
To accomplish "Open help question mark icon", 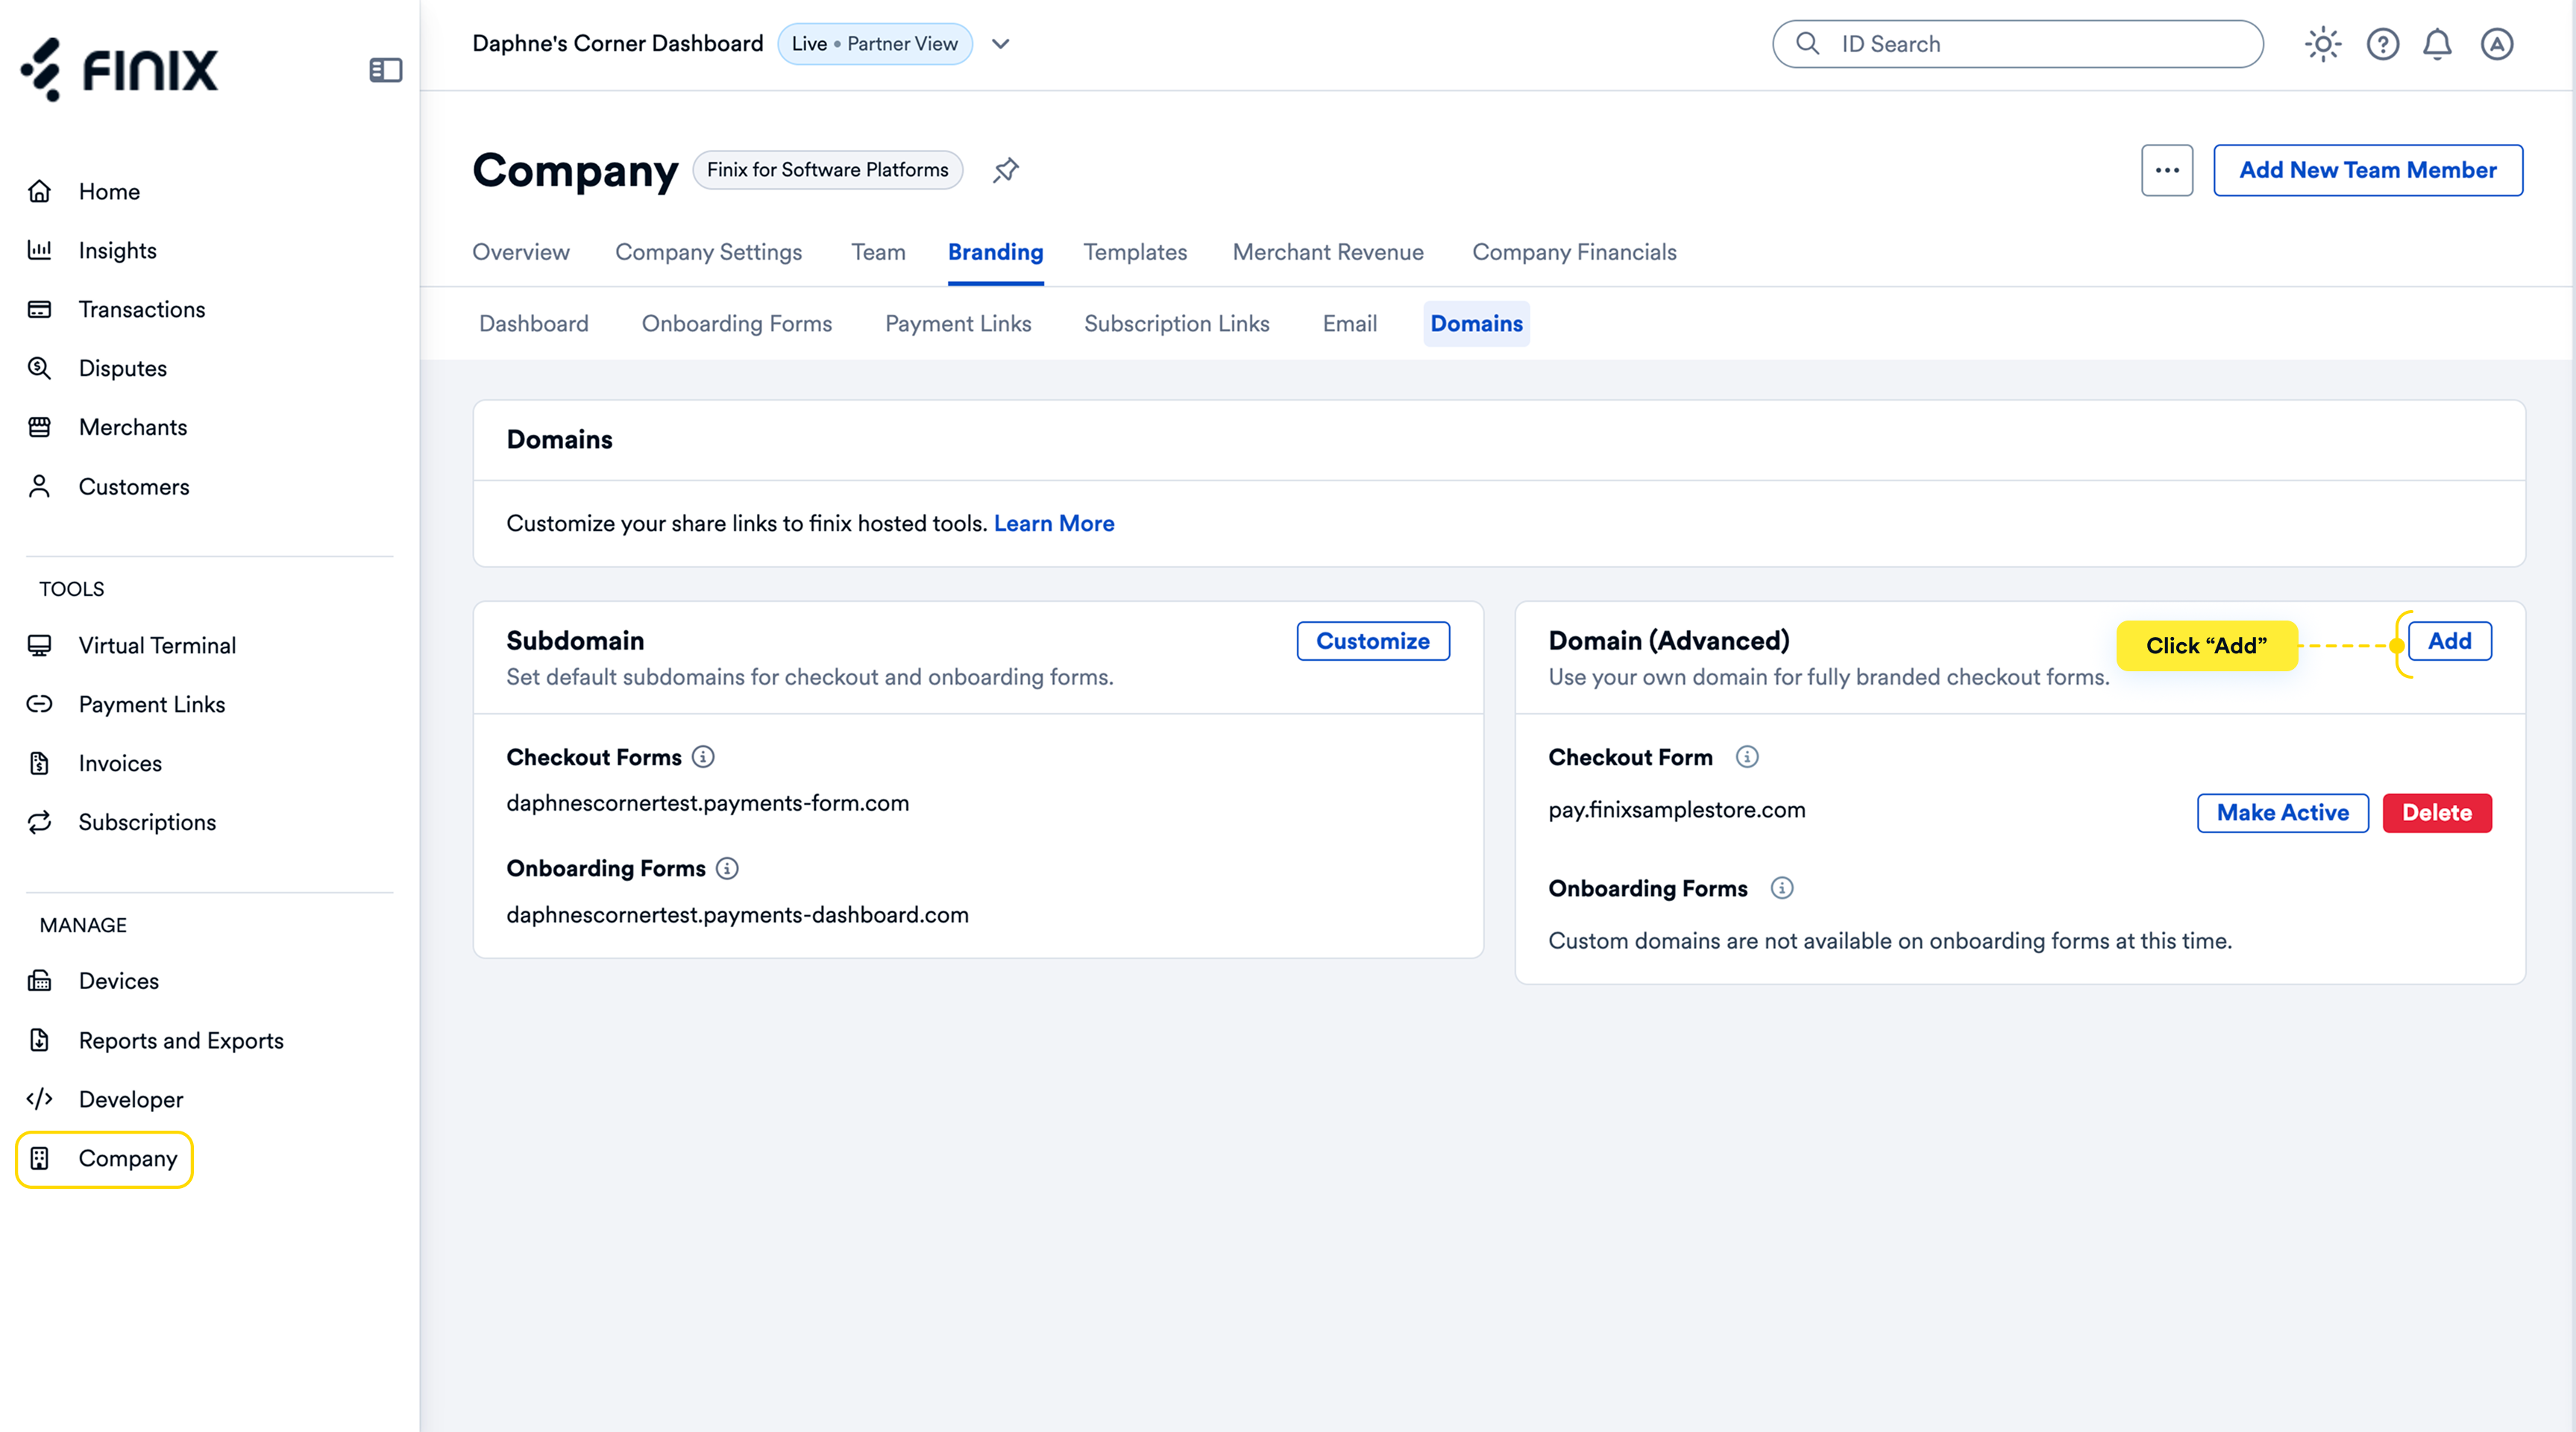I will tap(2383, 44).
